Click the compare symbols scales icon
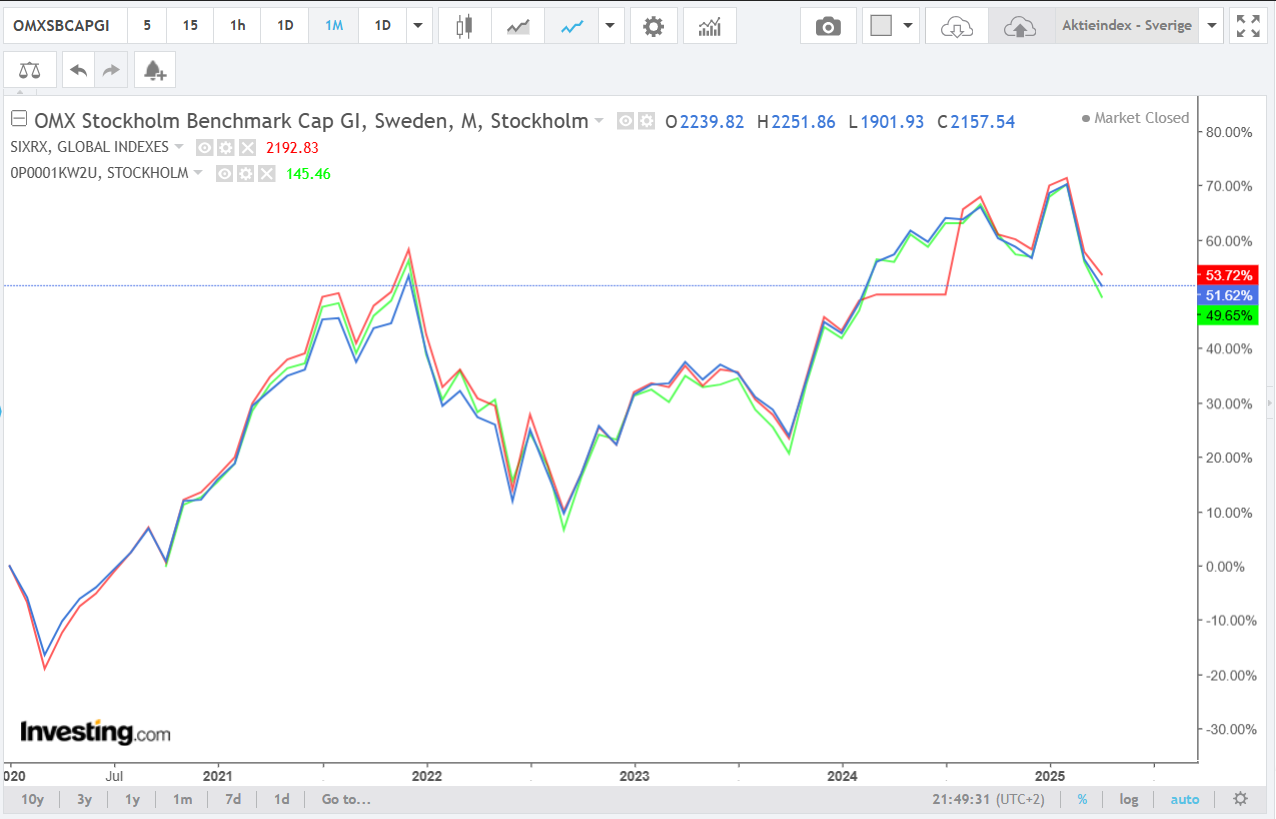Screen dimensions: 1276x819 [x=30, y=70]
